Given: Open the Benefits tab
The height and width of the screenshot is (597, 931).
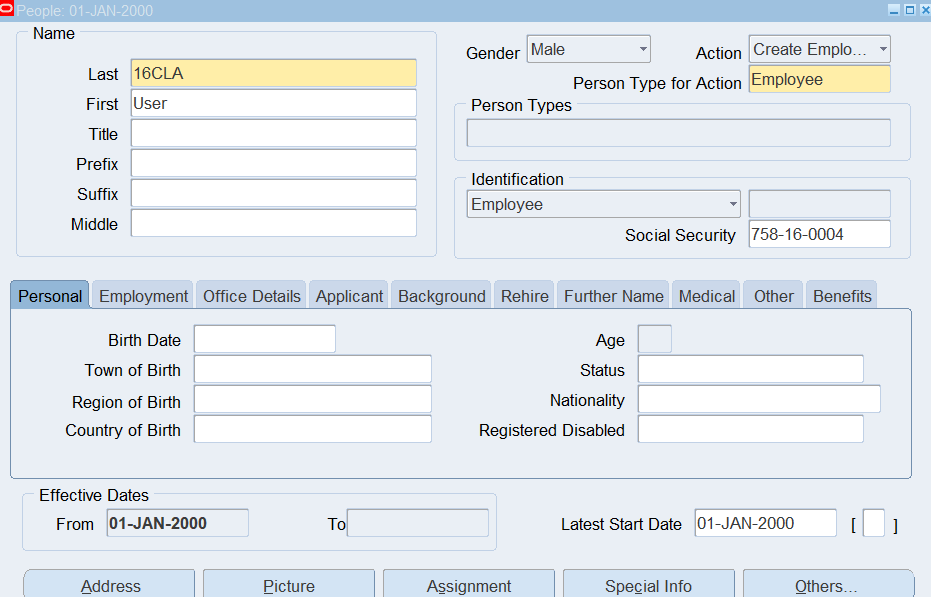Looking at the screenshot, I should [x=842, y=296].
